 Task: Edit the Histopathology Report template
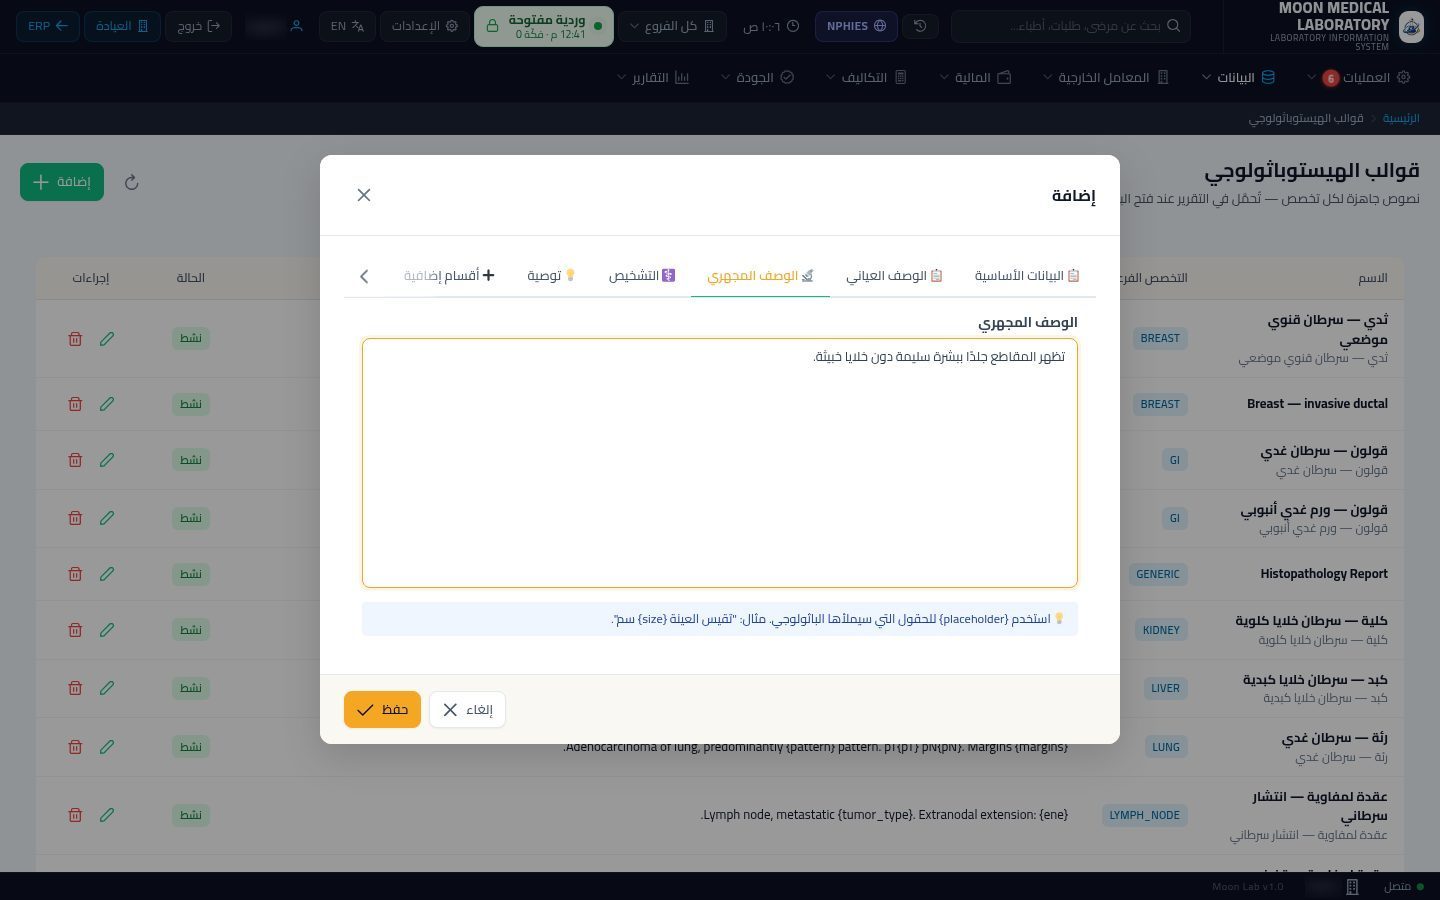[x=107, y=574]
